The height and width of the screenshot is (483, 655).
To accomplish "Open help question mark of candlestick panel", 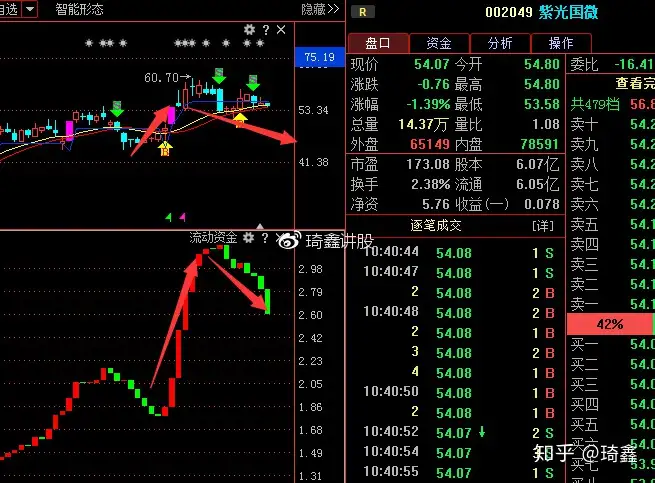I will point(266,30).
